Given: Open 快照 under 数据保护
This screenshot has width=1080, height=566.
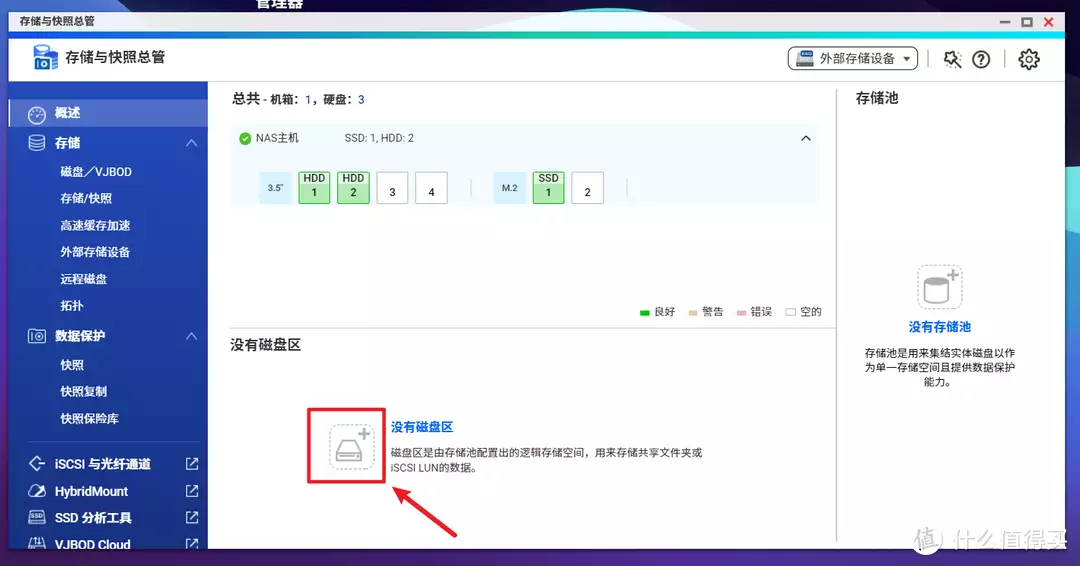Looking at the screenshot, I should (x=72, y=365).
